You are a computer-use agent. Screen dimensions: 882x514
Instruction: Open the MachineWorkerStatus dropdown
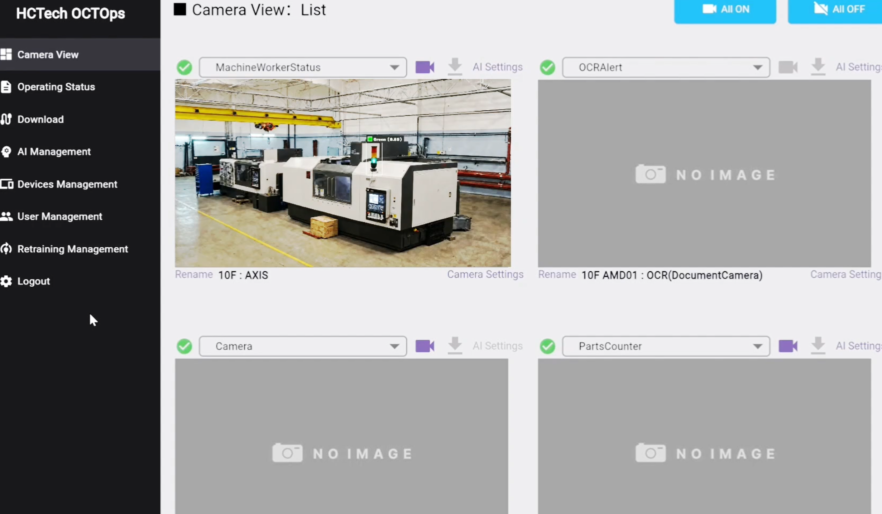tap(303, 67)
